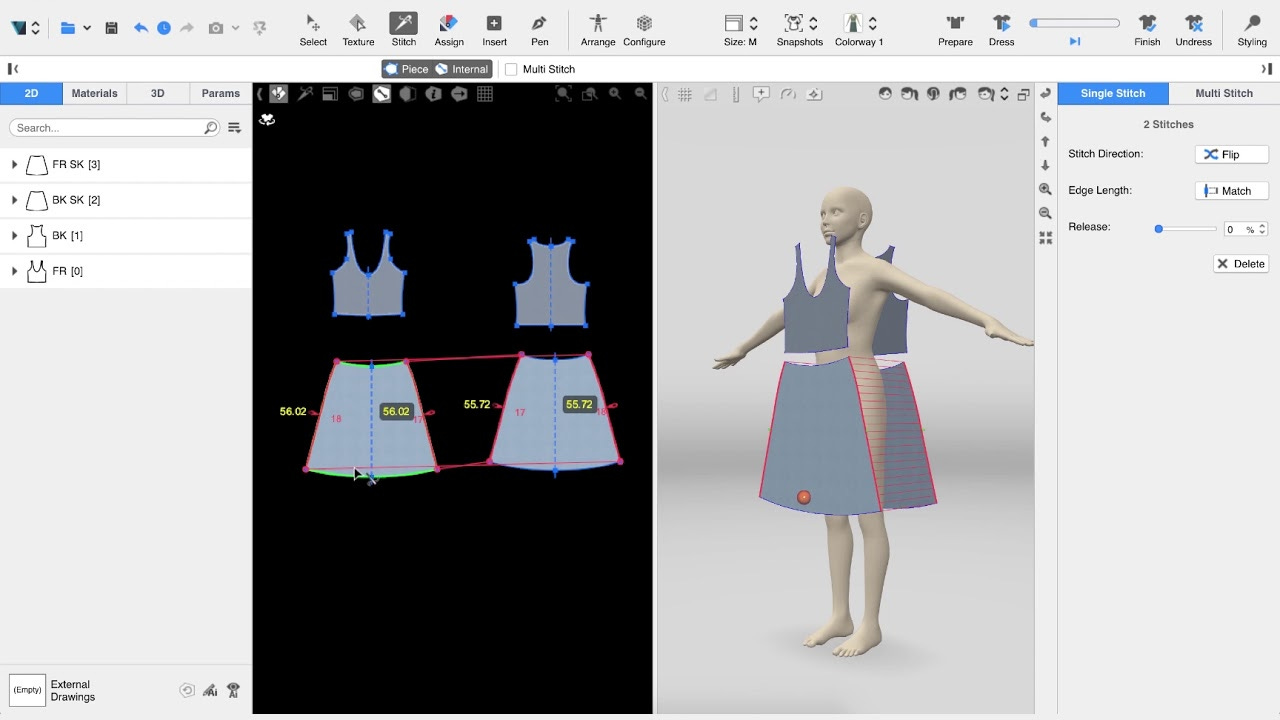Screen dimensions: 1280x720
Task: Open the Arrange avatar tool
Action: pos(598,30)
